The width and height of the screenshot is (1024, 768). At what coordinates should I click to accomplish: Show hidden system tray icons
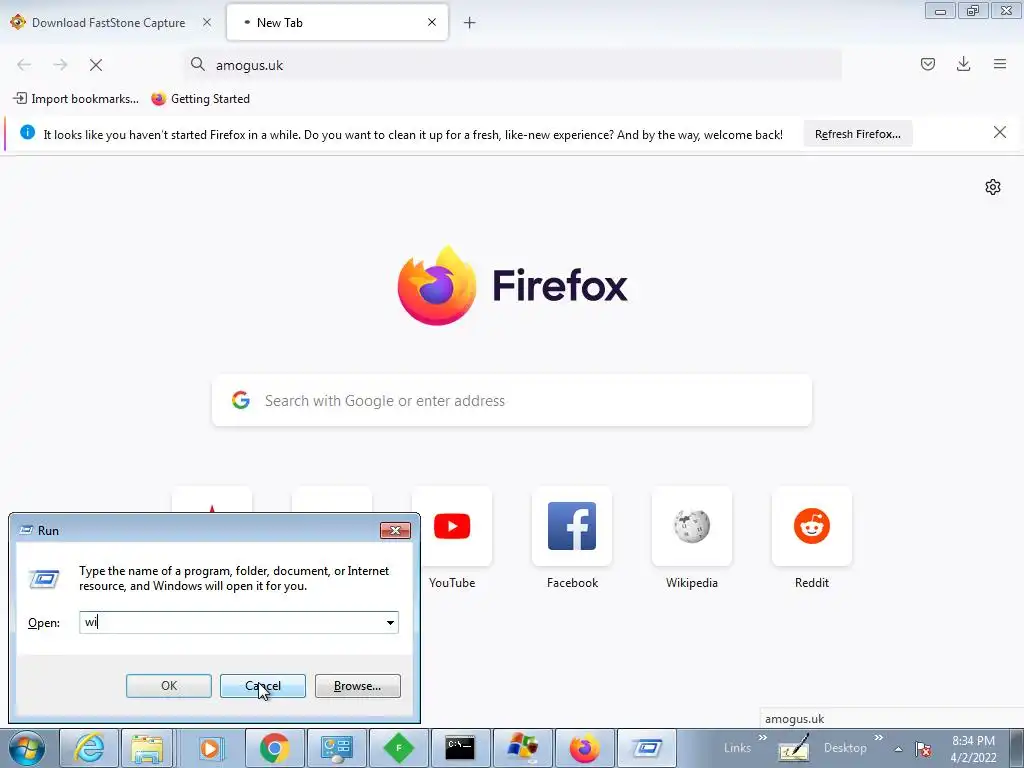(x=899, y=749)
